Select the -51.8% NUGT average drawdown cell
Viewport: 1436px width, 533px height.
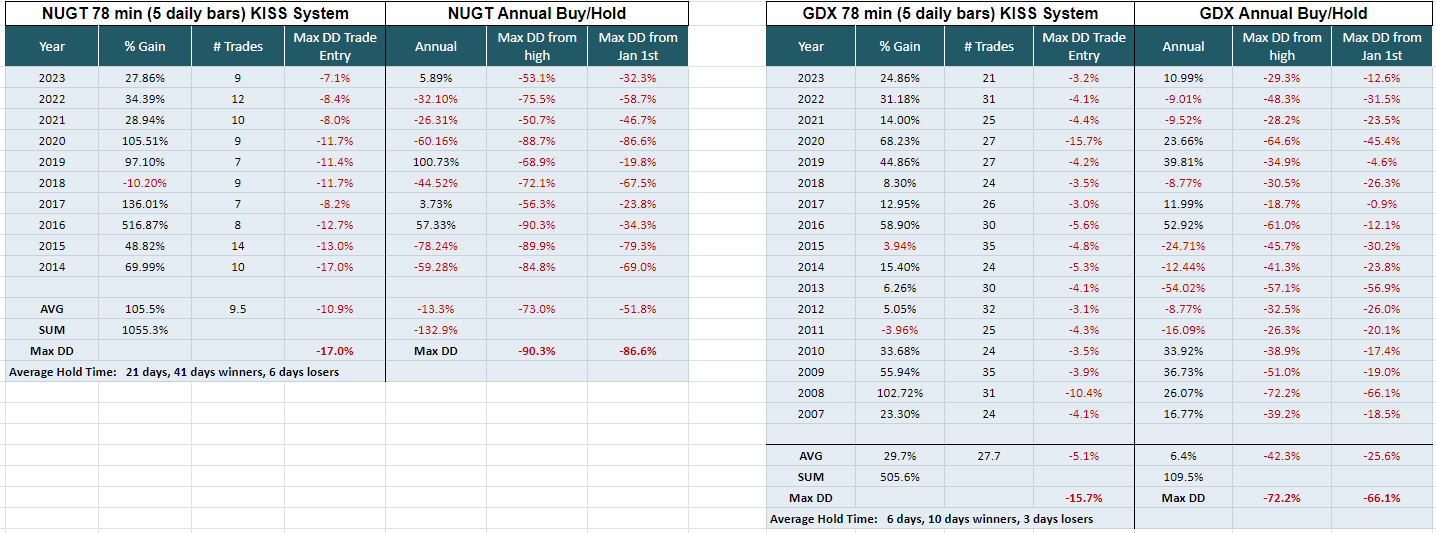click(638, 309)
